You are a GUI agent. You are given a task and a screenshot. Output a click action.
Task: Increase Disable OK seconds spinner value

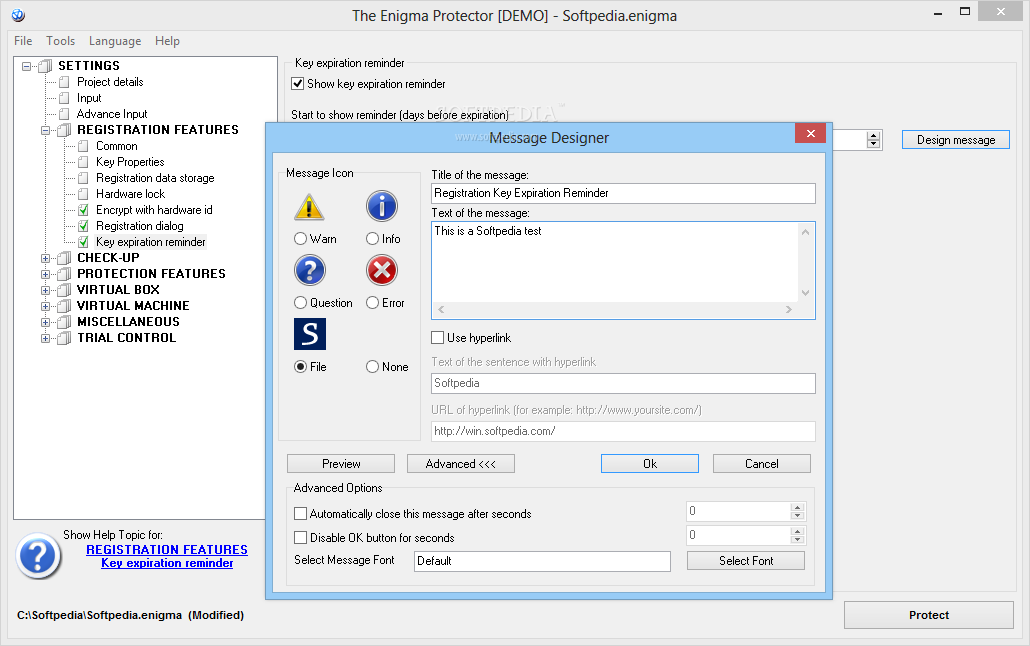pyautogui.click(x=797, y=531)
